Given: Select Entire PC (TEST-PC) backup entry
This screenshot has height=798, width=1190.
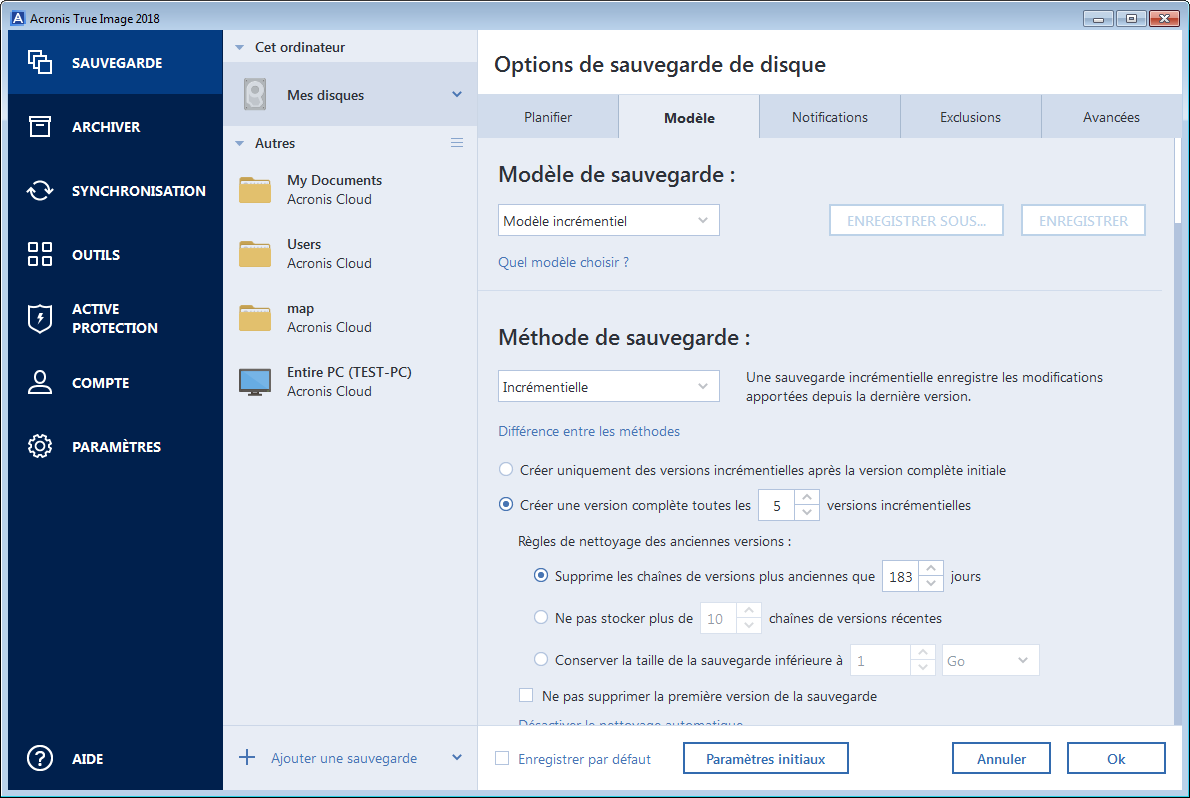Looking at the screenshot, I should [350, 382].
